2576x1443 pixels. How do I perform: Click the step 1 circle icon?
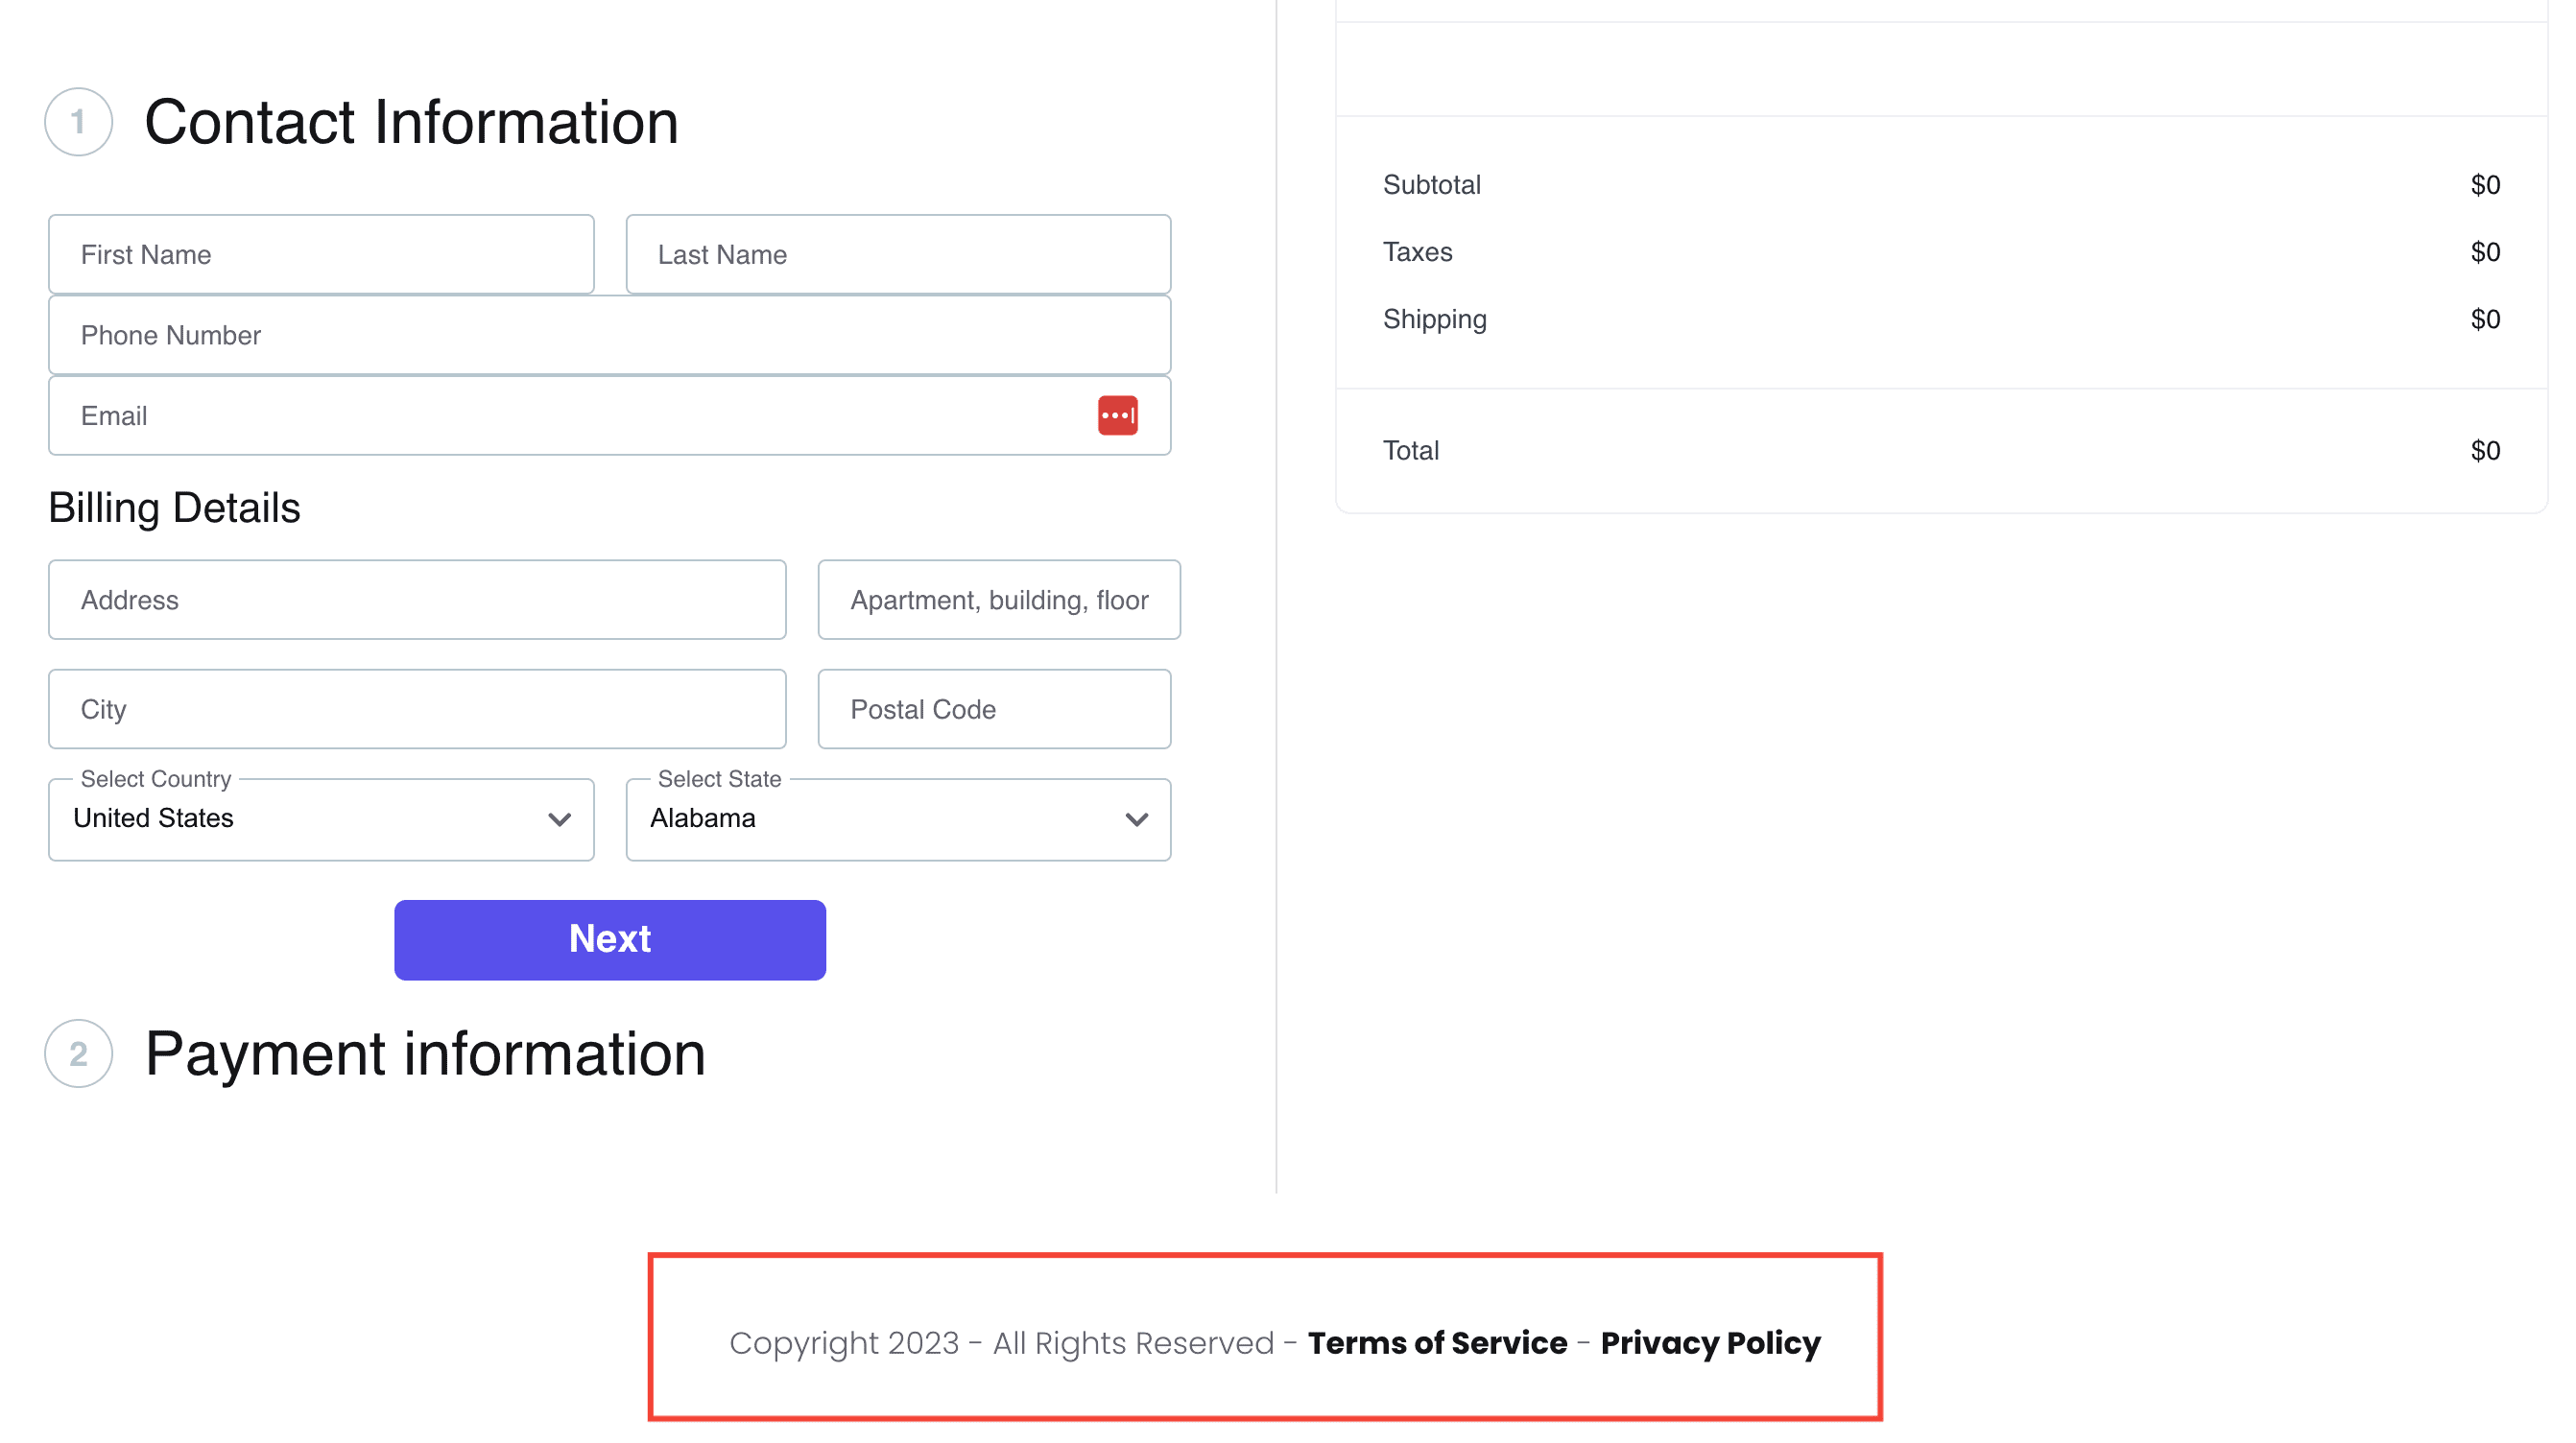[78, 122]
